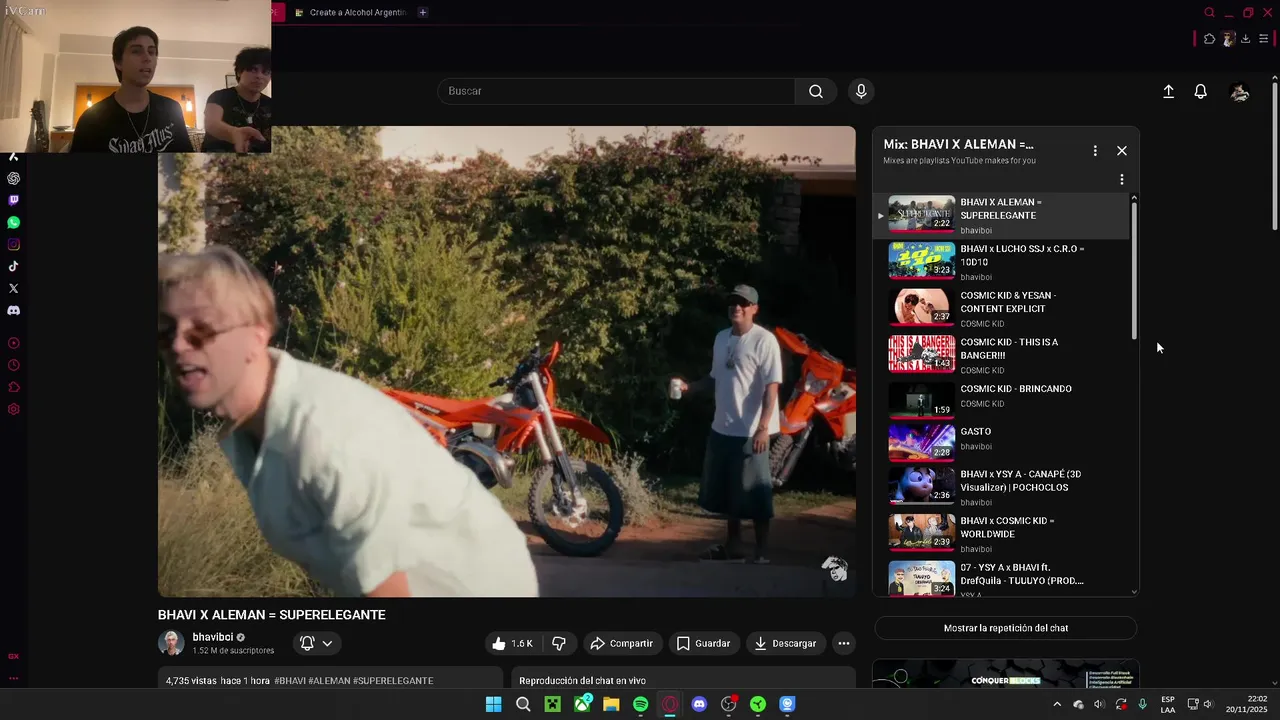
Task: Open X (Twitter) in the Opera sidebar
Action: tap(13, 289)
